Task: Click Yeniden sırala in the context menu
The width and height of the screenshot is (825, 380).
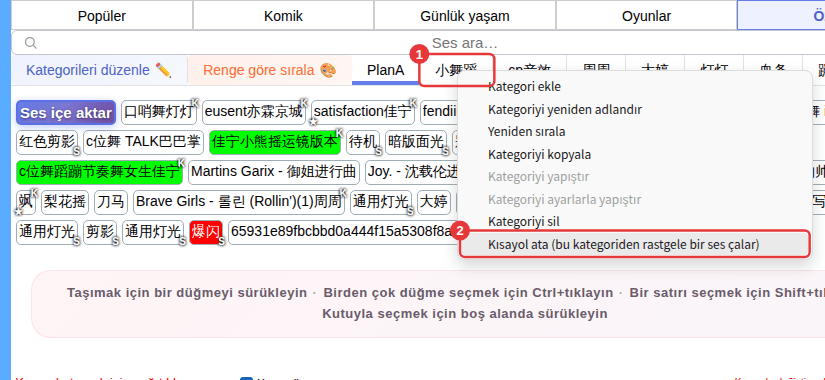Action: point(526,132)
